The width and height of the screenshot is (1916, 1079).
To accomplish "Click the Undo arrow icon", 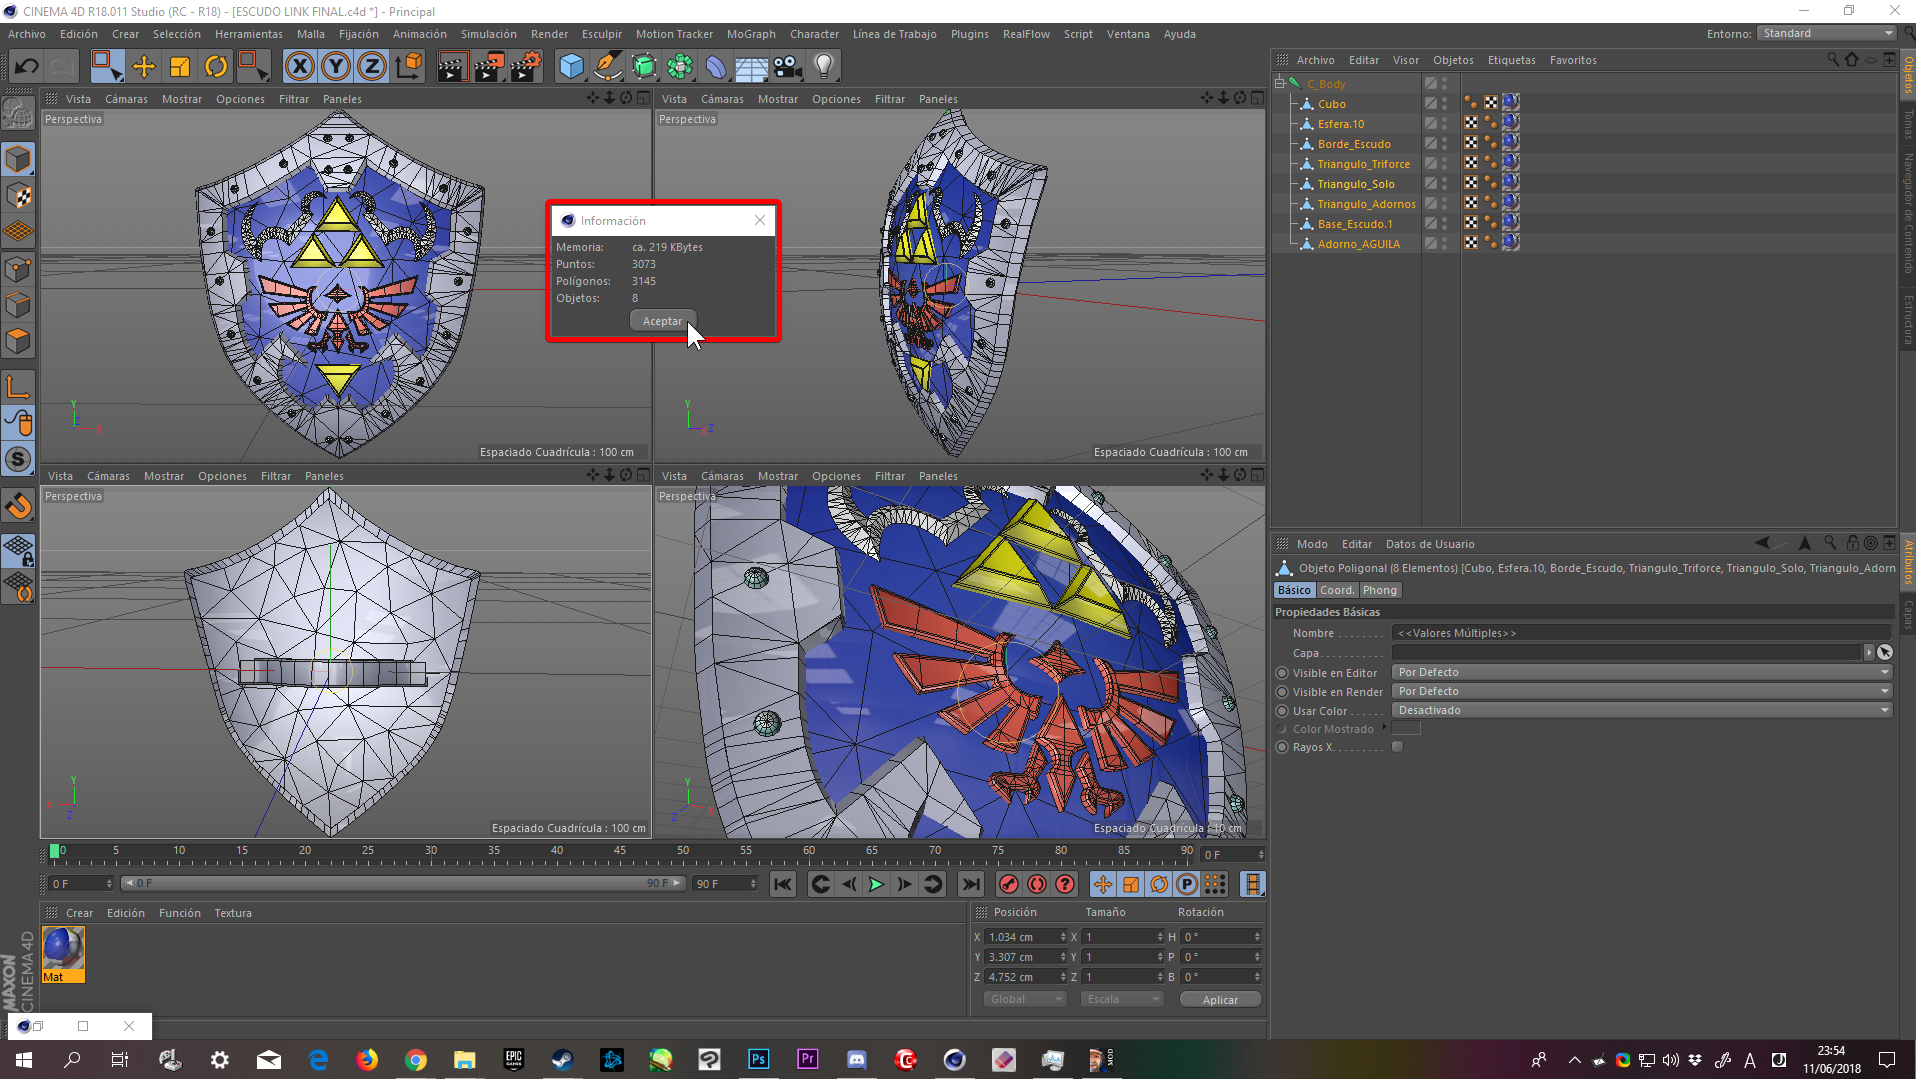I will (x=27, y=67).
